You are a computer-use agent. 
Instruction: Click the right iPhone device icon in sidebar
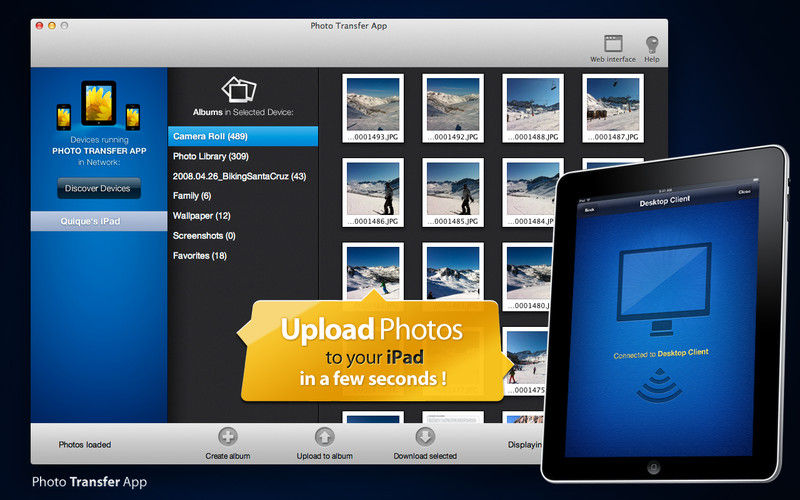[133, 117]
